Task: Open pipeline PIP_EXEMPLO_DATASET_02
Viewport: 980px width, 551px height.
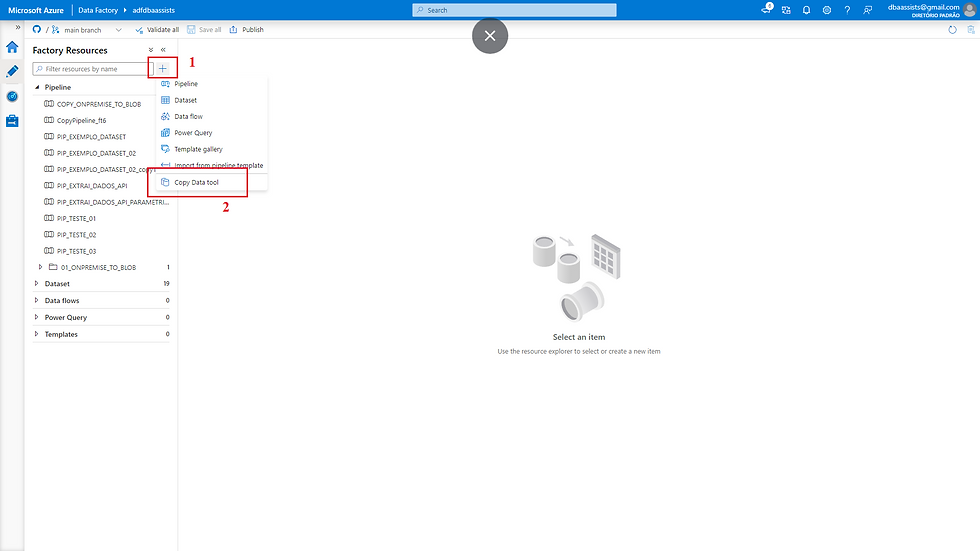Action: 98,153
